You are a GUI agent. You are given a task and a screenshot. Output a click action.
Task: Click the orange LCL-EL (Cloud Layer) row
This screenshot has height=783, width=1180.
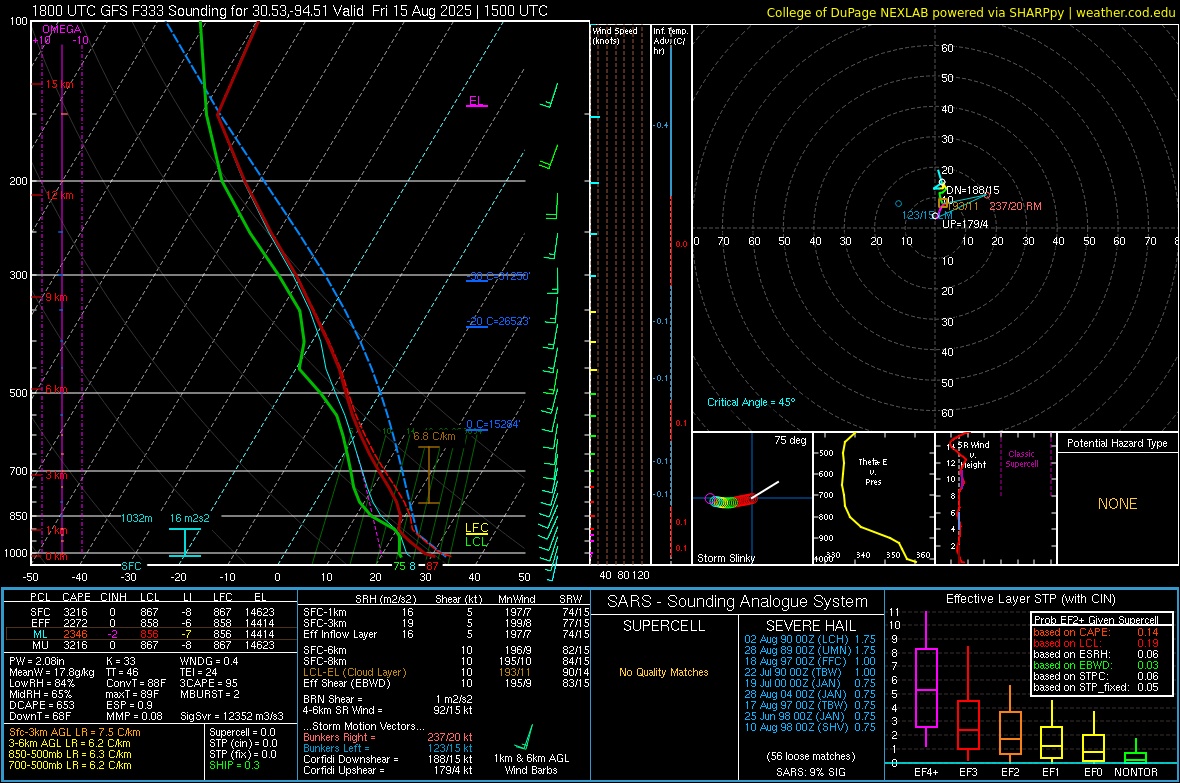[x=446, y=672]
